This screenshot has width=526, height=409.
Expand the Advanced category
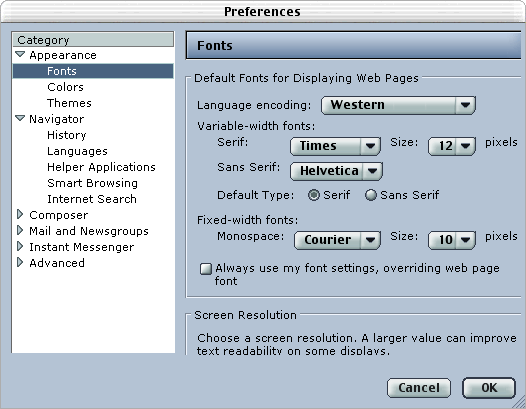[20, 262]
